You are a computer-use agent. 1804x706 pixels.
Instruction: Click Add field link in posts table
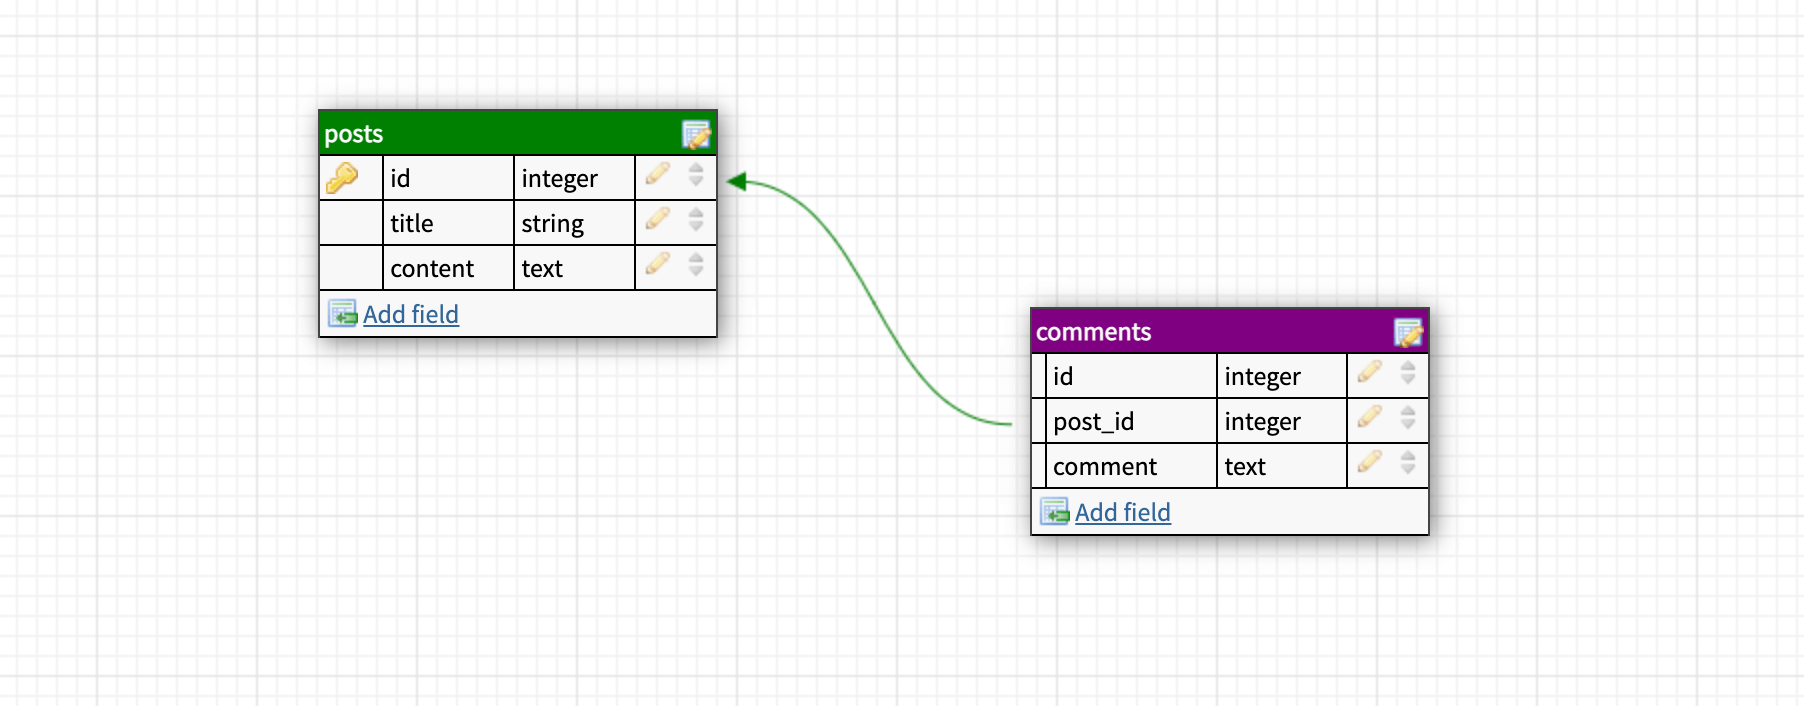(x=411, y=314)
